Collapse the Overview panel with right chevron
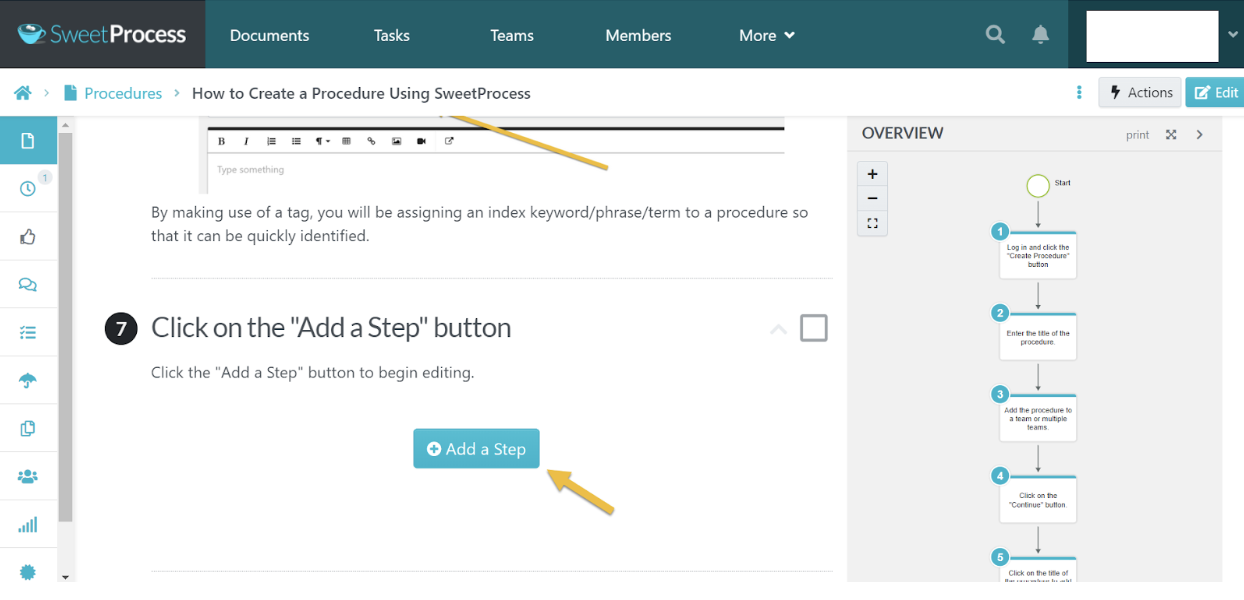This screenshot has height=600, width=1244. (1200, 135)
